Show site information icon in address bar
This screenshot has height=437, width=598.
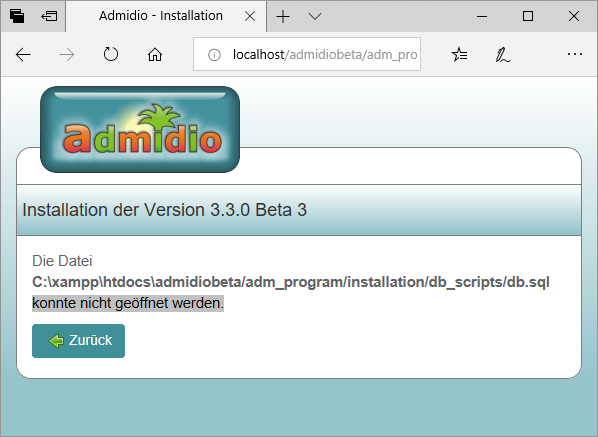[214, 55]
